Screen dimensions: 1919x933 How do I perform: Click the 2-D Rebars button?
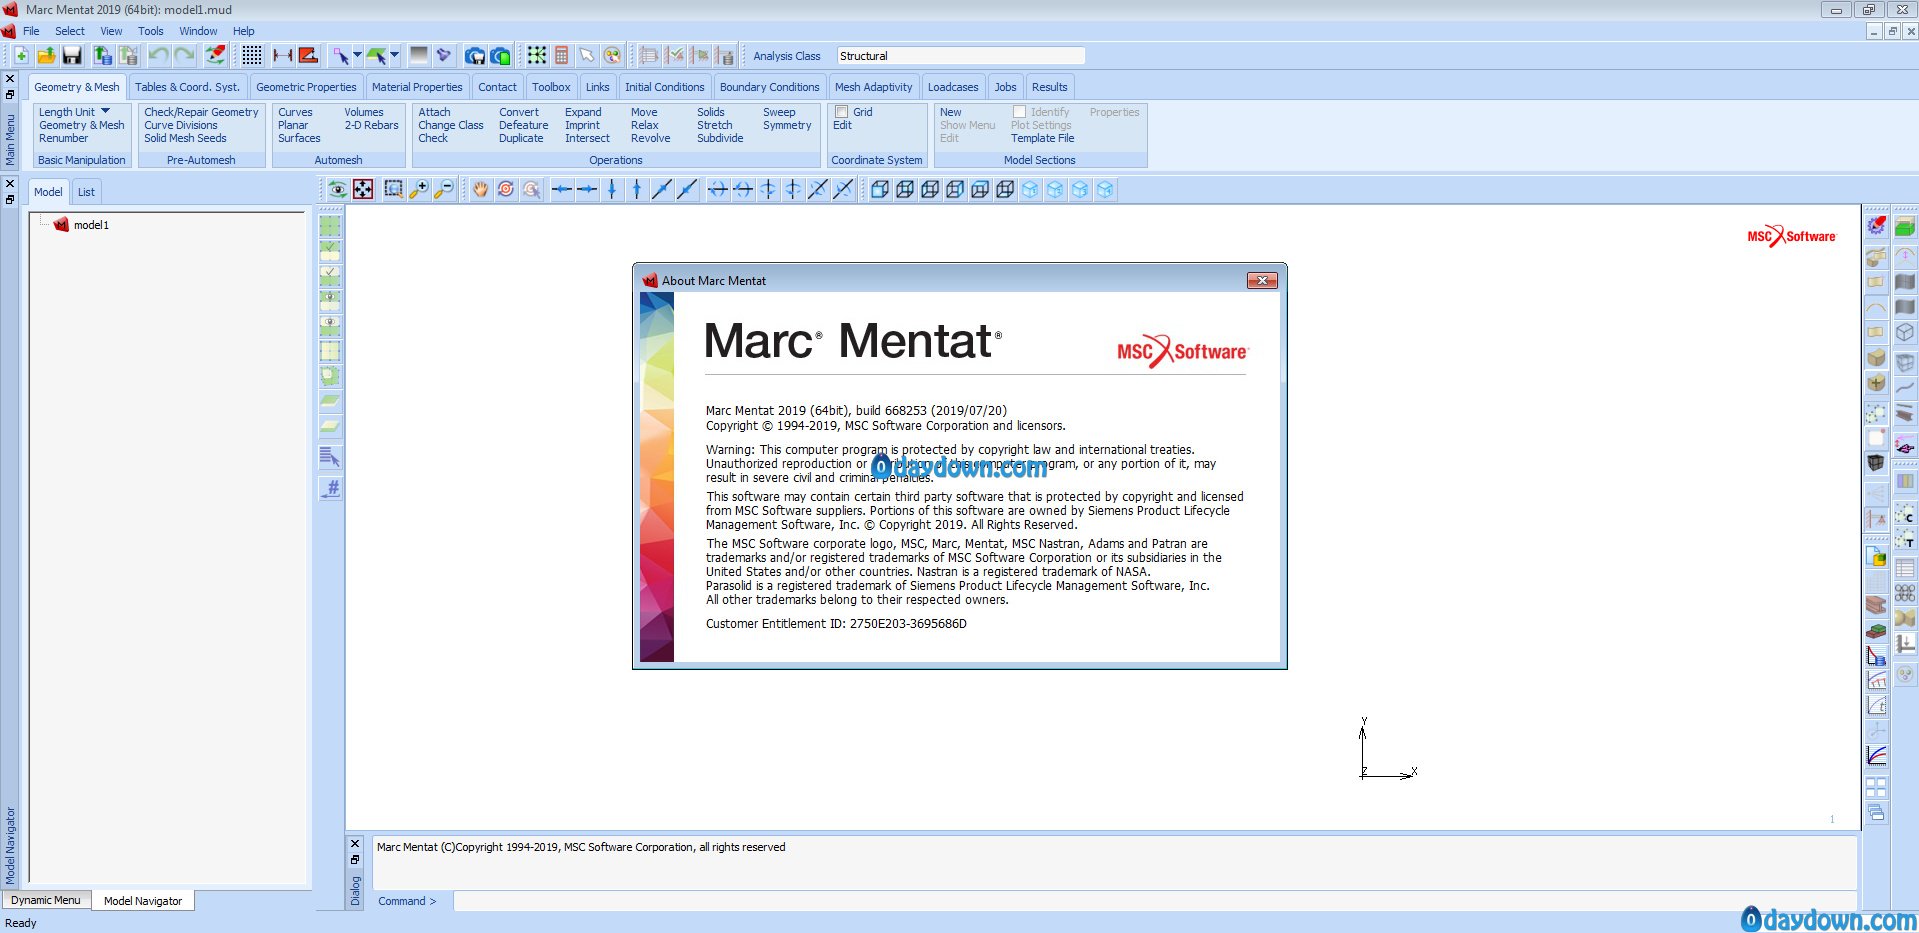tap(371, 125)
